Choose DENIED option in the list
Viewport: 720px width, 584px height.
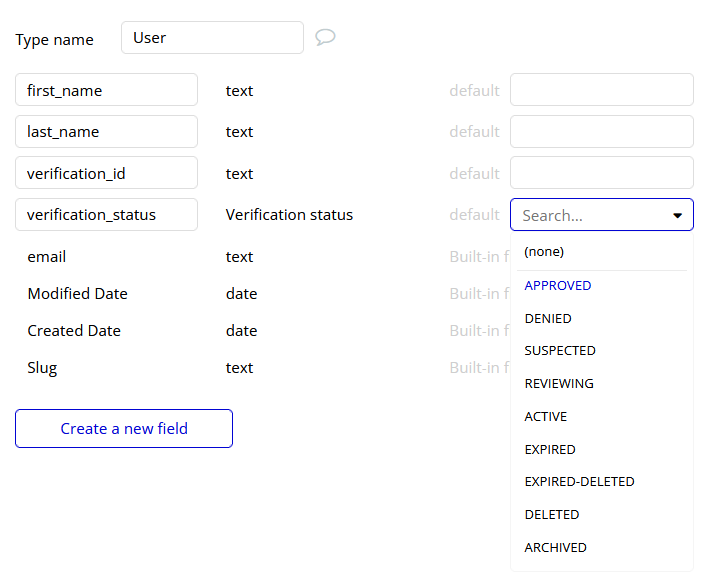pyautogui.click(x=548, y=319)
